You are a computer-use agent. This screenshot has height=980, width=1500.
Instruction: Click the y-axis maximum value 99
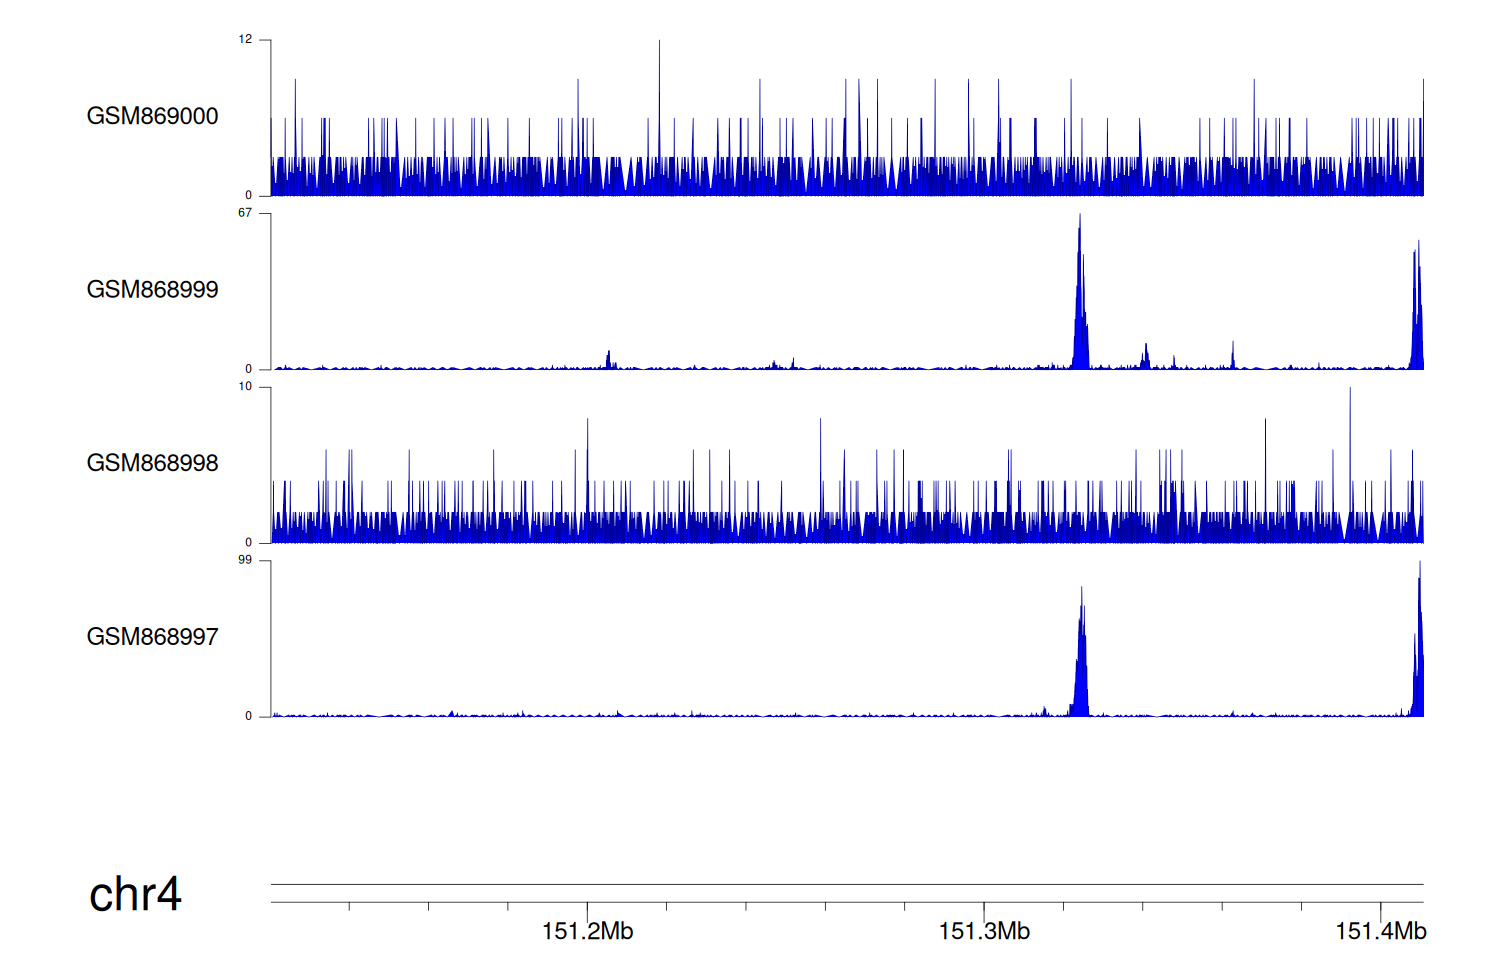click(245, 560)
